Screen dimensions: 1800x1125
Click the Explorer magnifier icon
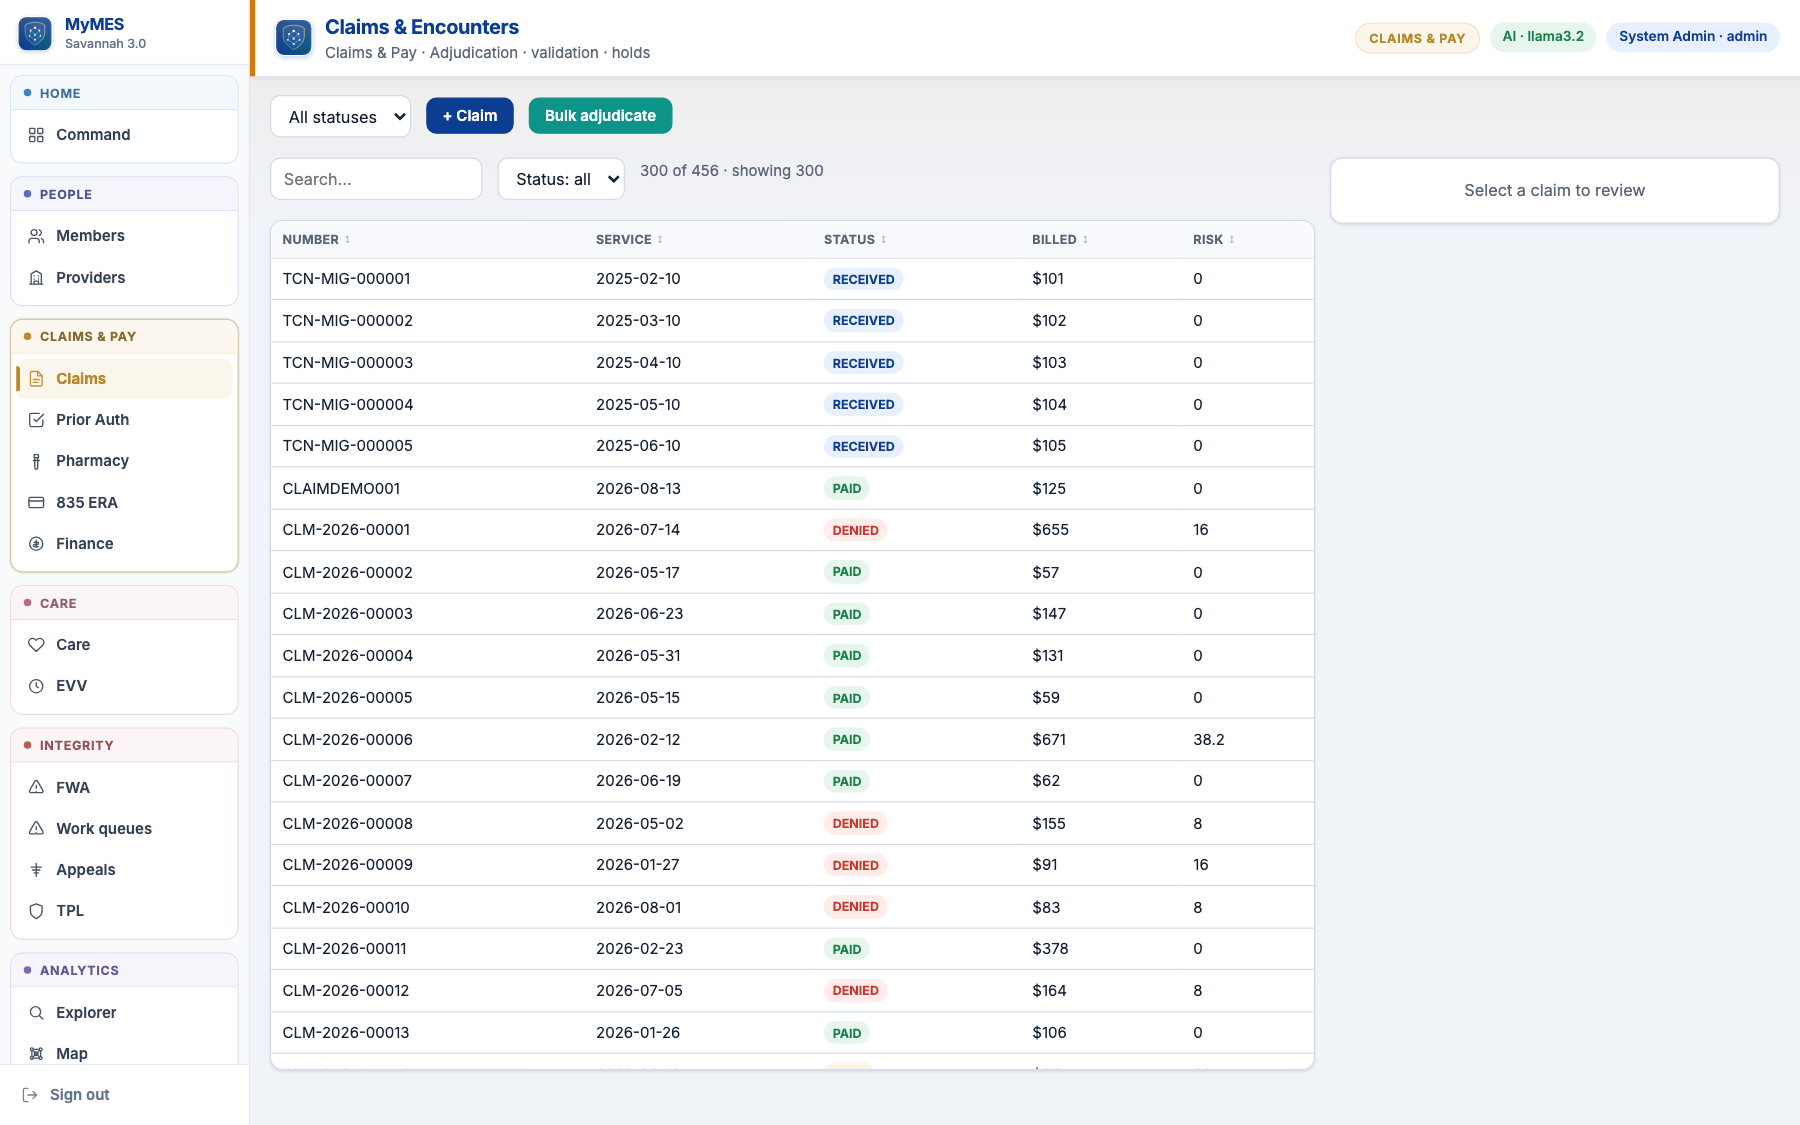coord(36,1013)
